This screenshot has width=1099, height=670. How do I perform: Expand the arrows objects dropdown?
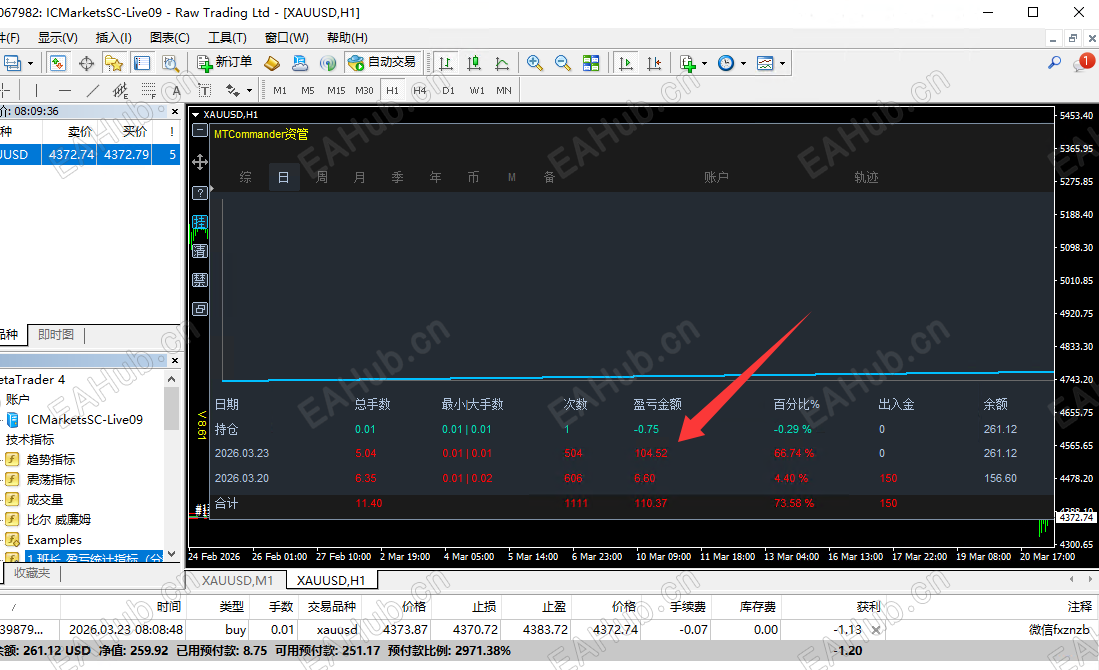pyautogui.click(x=250, y=90)
